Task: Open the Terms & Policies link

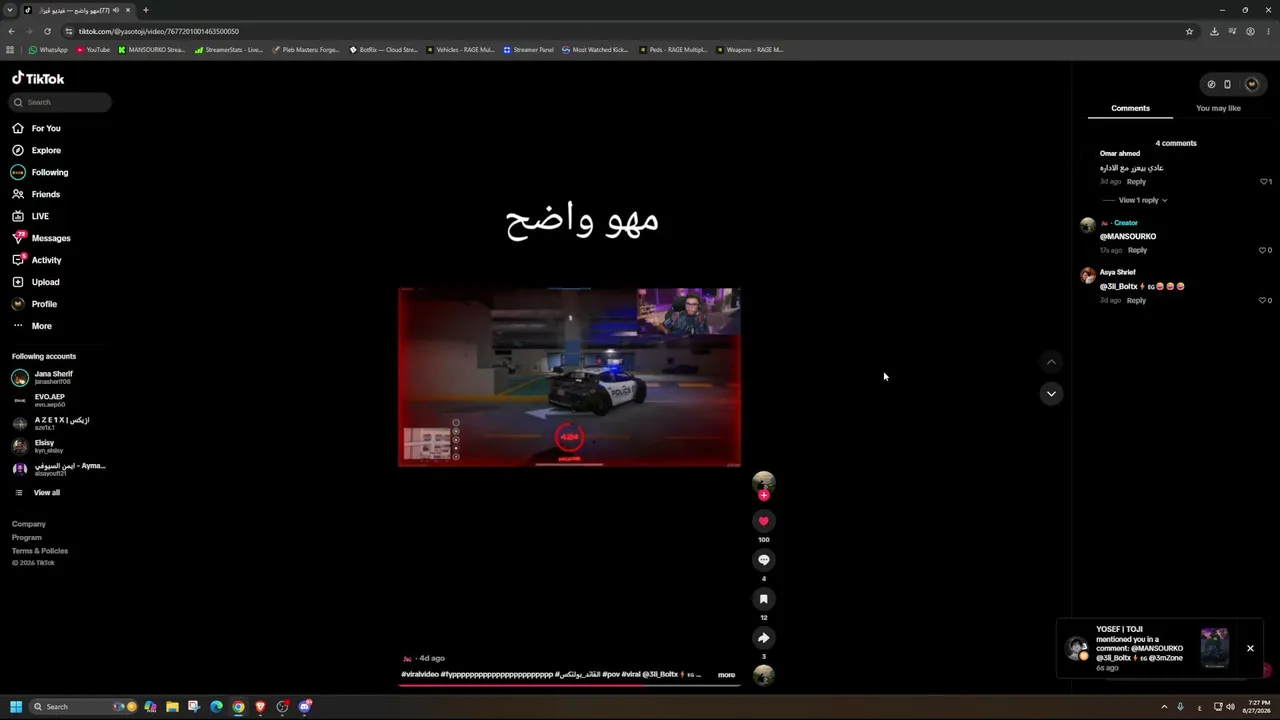Action: point(40,551)
